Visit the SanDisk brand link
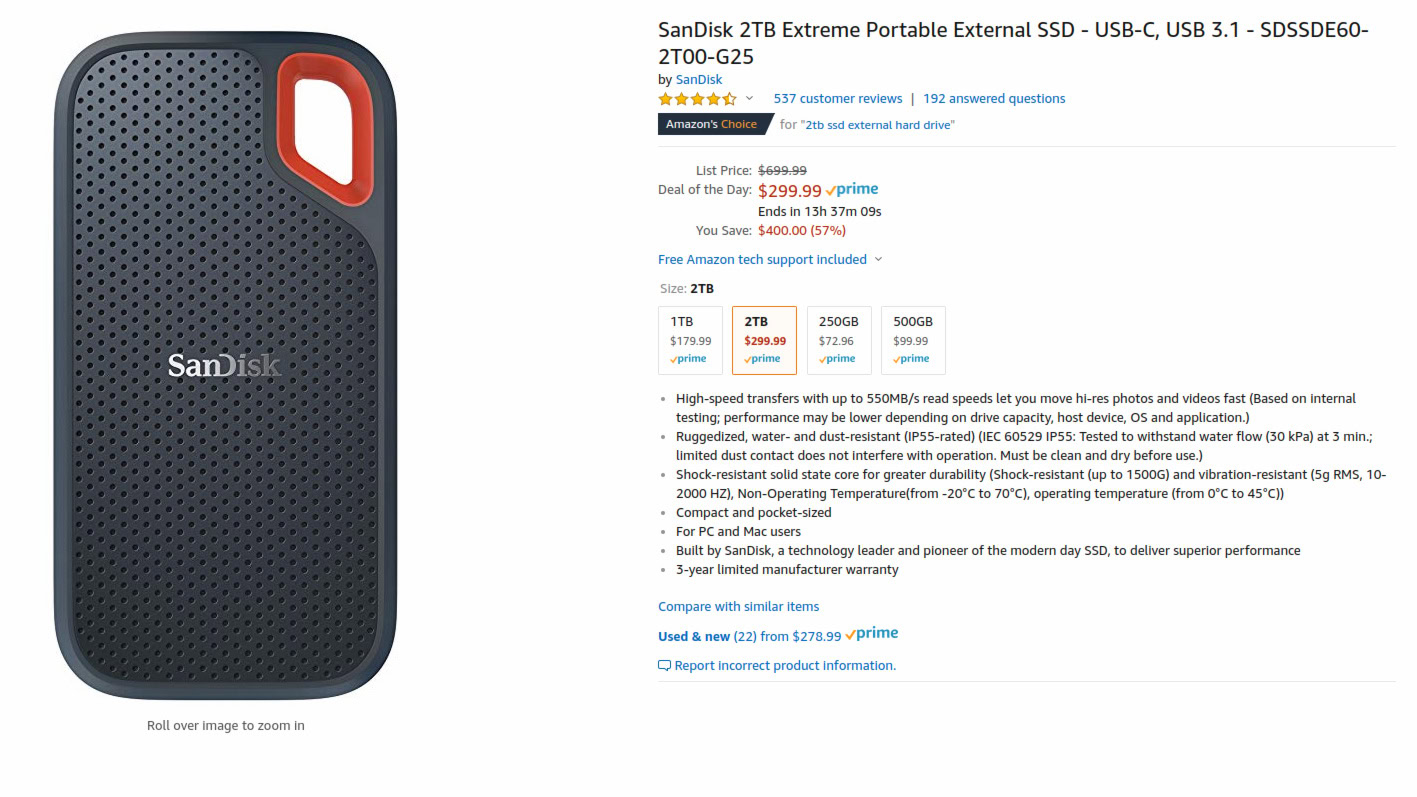The image size is (1417, 797). 698,80
